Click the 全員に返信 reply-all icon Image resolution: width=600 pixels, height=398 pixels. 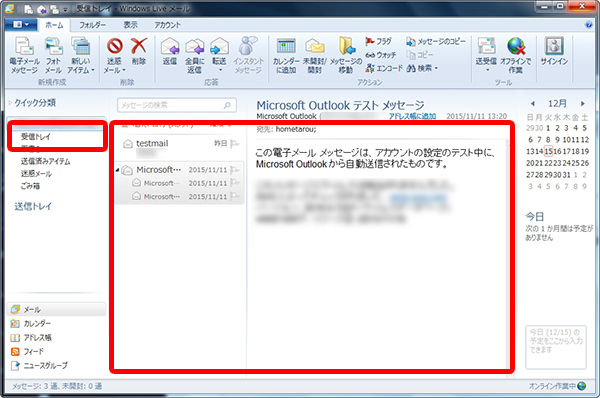(x=194, y=47)
